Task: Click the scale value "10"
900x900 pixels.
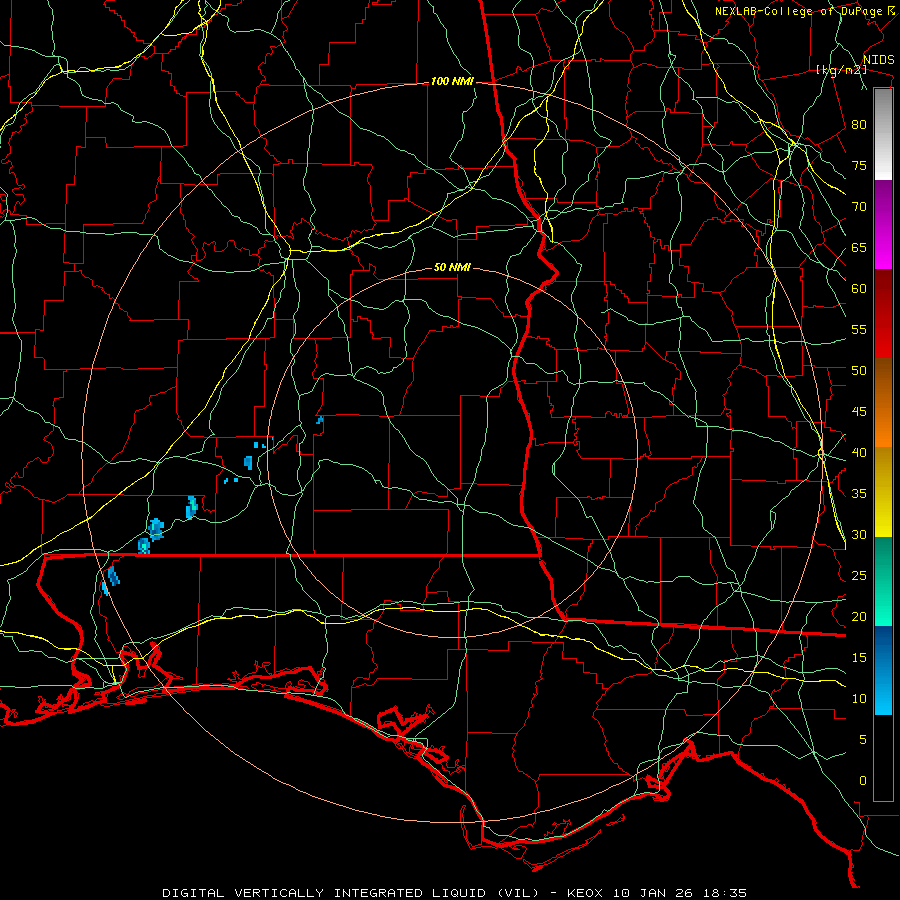Action: 859,699
